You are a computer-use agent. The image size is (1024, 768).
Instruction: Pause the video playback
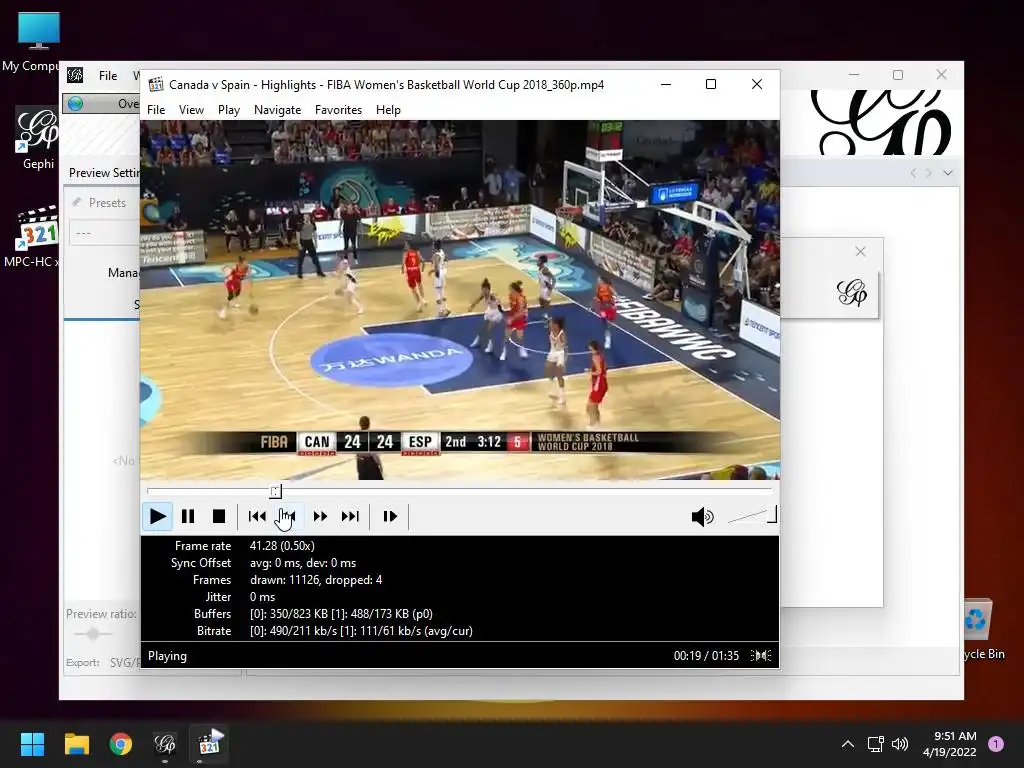[x=188, y=517]
